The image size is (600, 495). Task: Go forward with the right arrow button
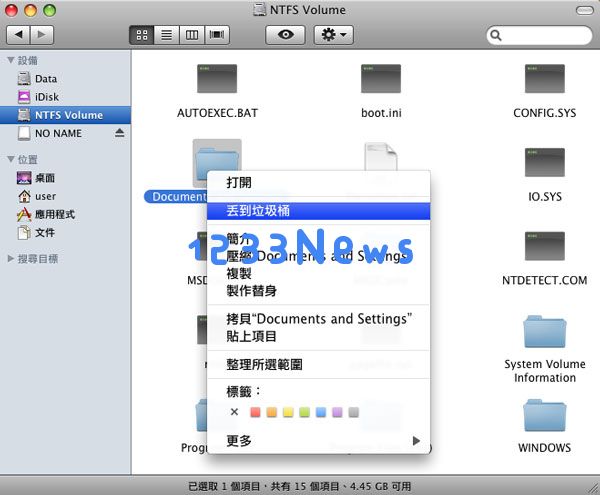(42, 35)
